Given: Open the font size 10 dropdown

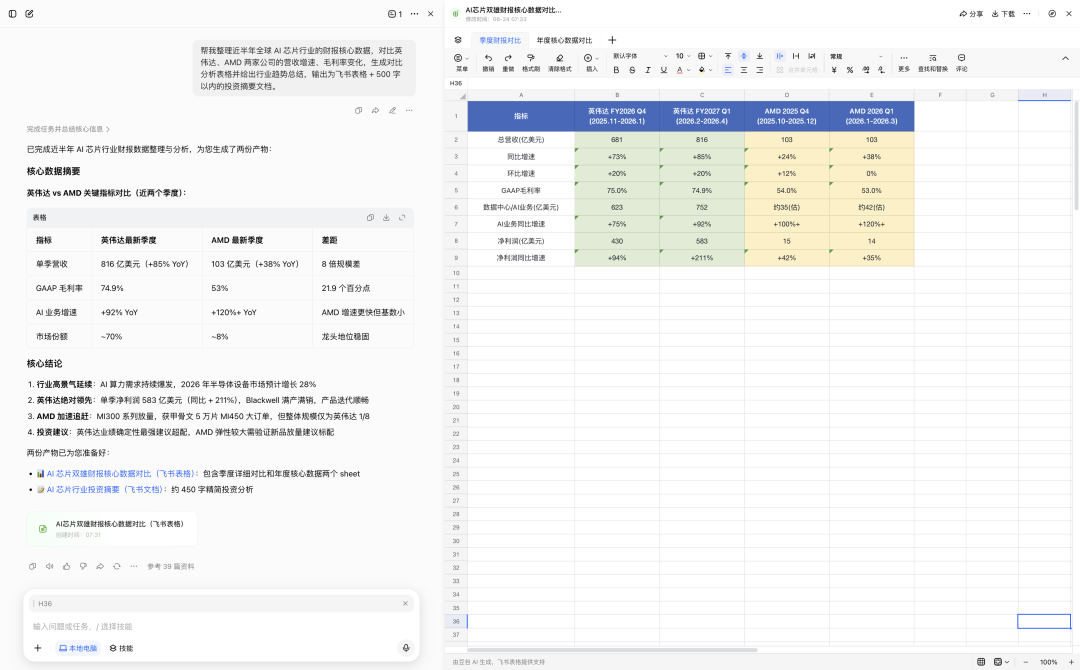Looking at the screenshot, I should click(683, 56).
